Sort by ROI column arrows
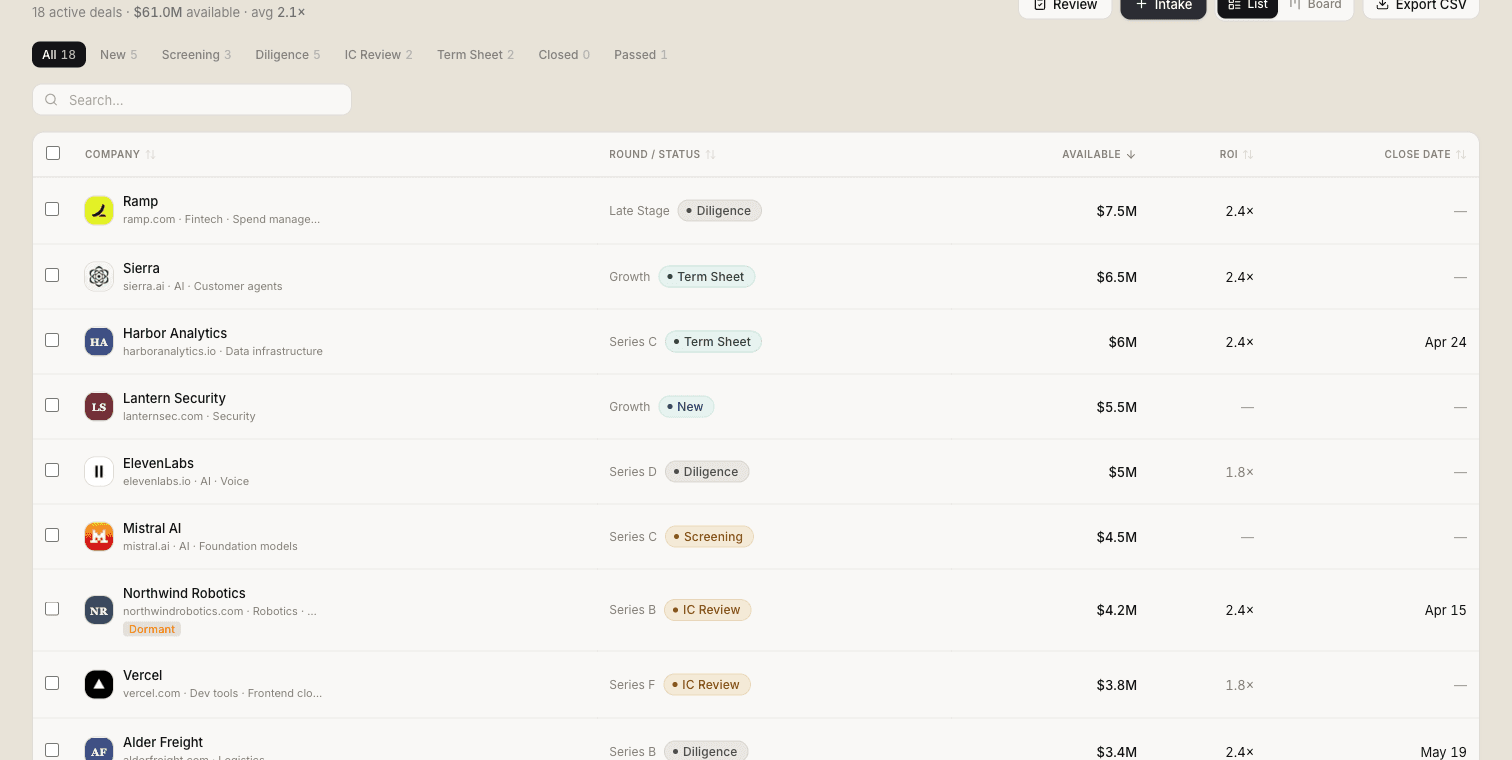 1248,154
